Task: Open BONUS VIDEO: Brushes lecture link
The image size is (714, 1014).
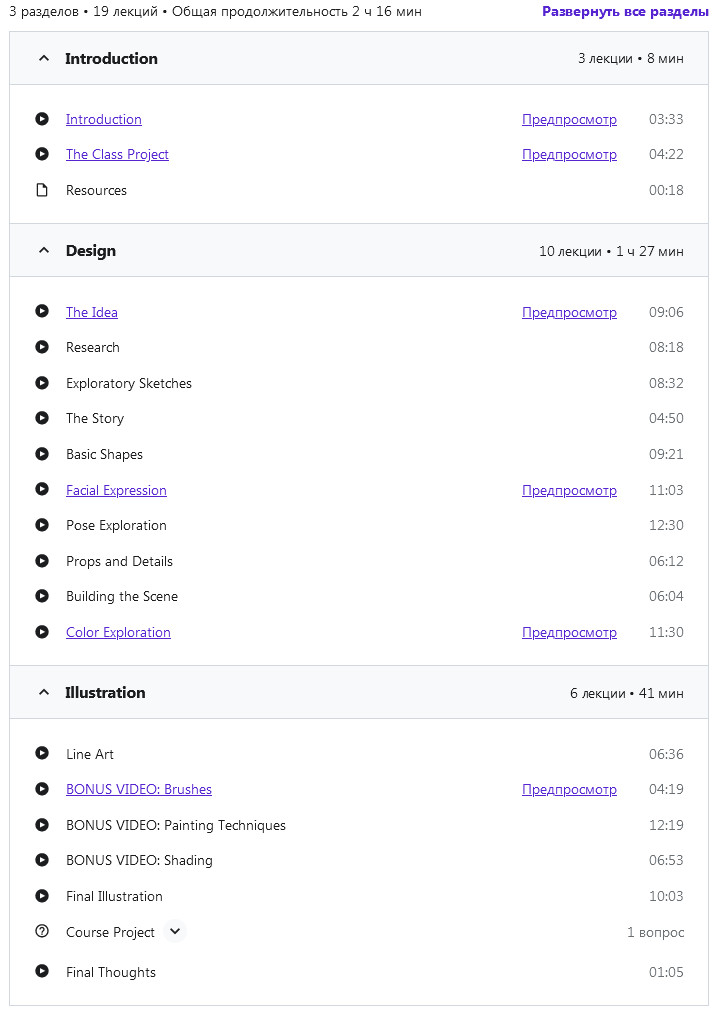Action: coord(139,789)
